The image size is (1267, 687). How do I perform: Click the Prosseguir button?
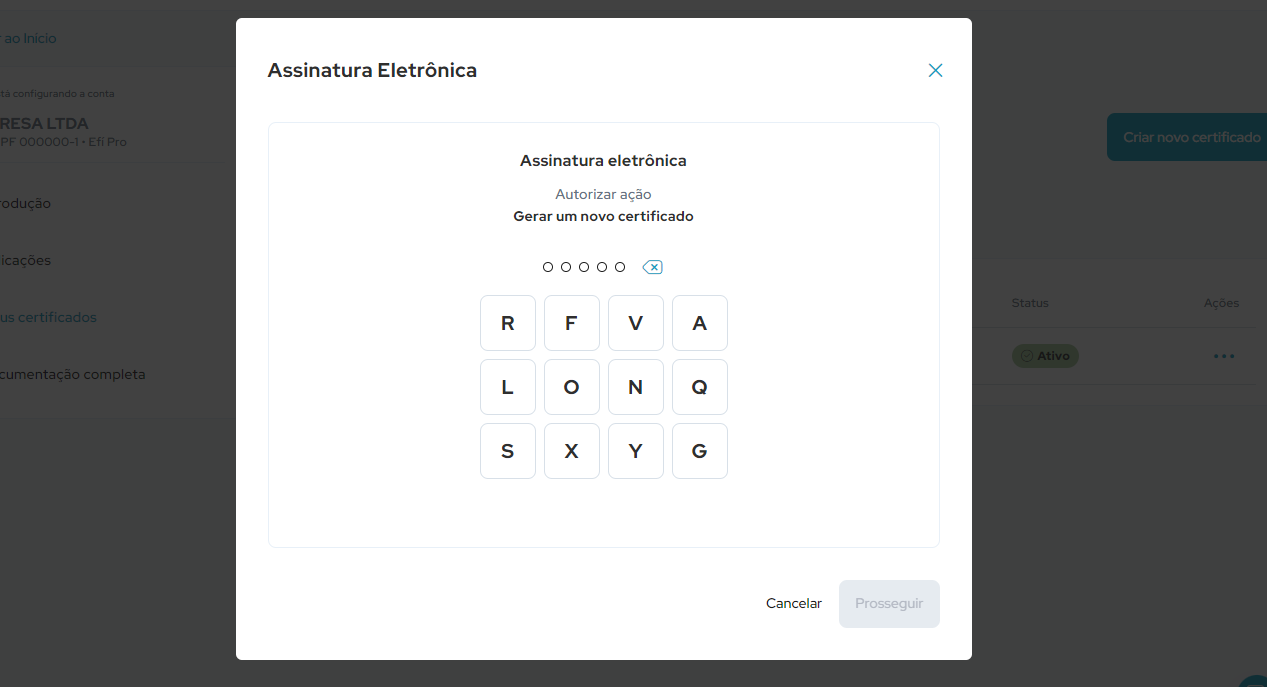pos(888,603)
